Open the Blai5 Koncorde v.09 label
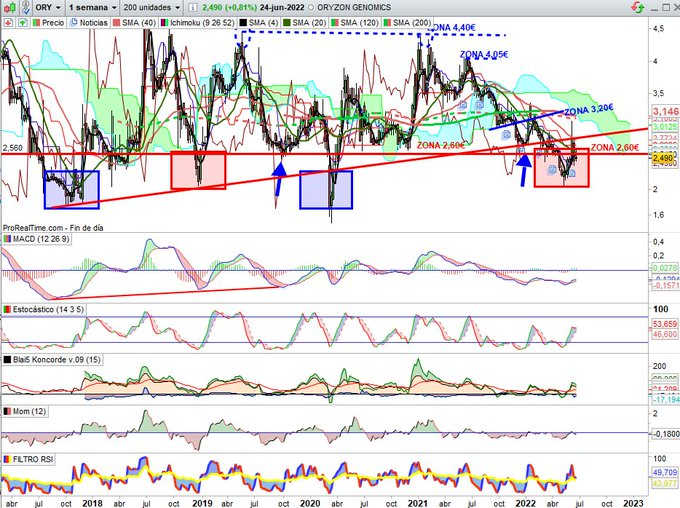 coord(56,360)
